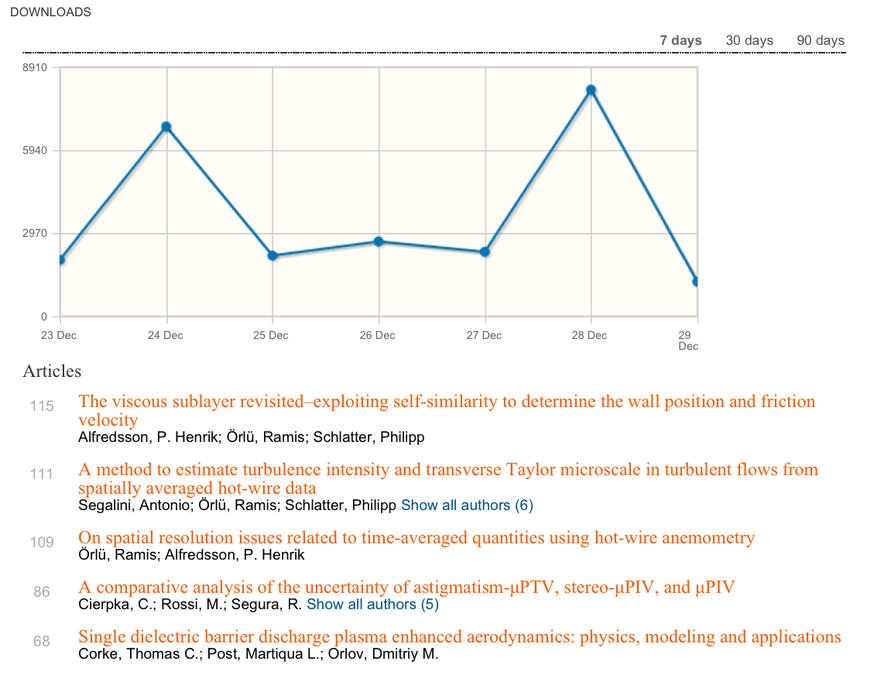The image size is (874, 685).
Task: Switch to the 90 days tab
Action: [x=820, y=40]
